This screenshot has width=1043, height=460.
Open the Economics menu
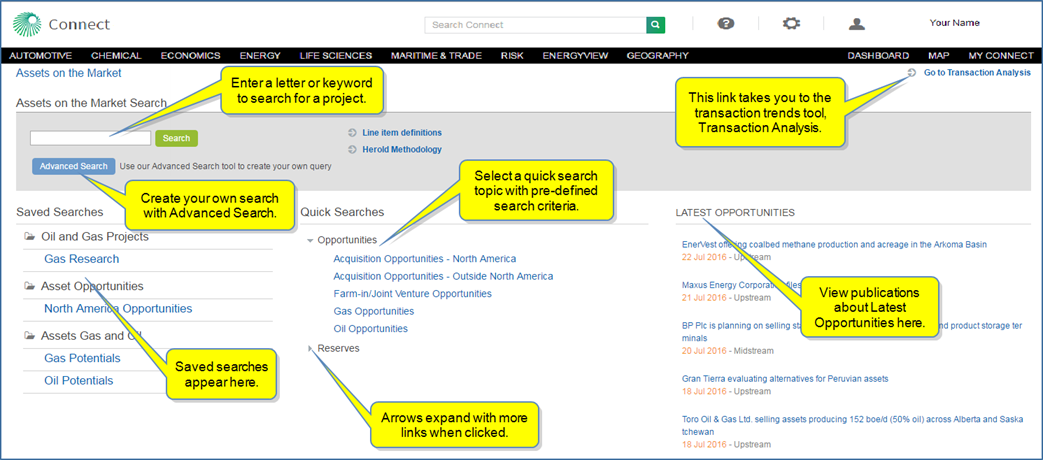pos(190,56)
